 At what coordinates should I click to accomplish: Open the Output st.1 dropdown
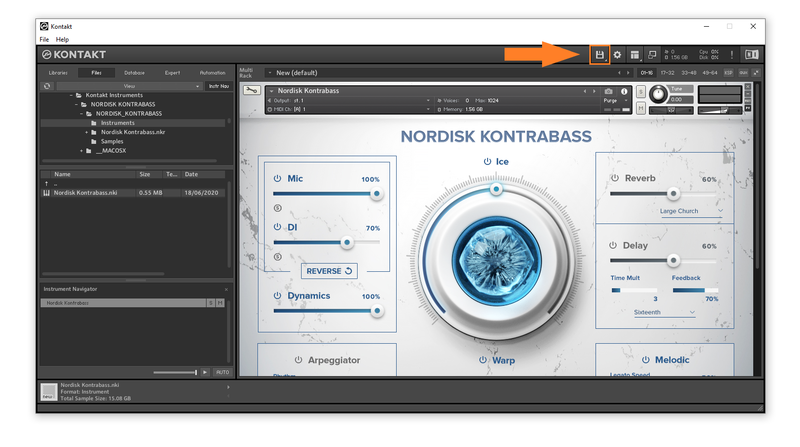point(349,101)
